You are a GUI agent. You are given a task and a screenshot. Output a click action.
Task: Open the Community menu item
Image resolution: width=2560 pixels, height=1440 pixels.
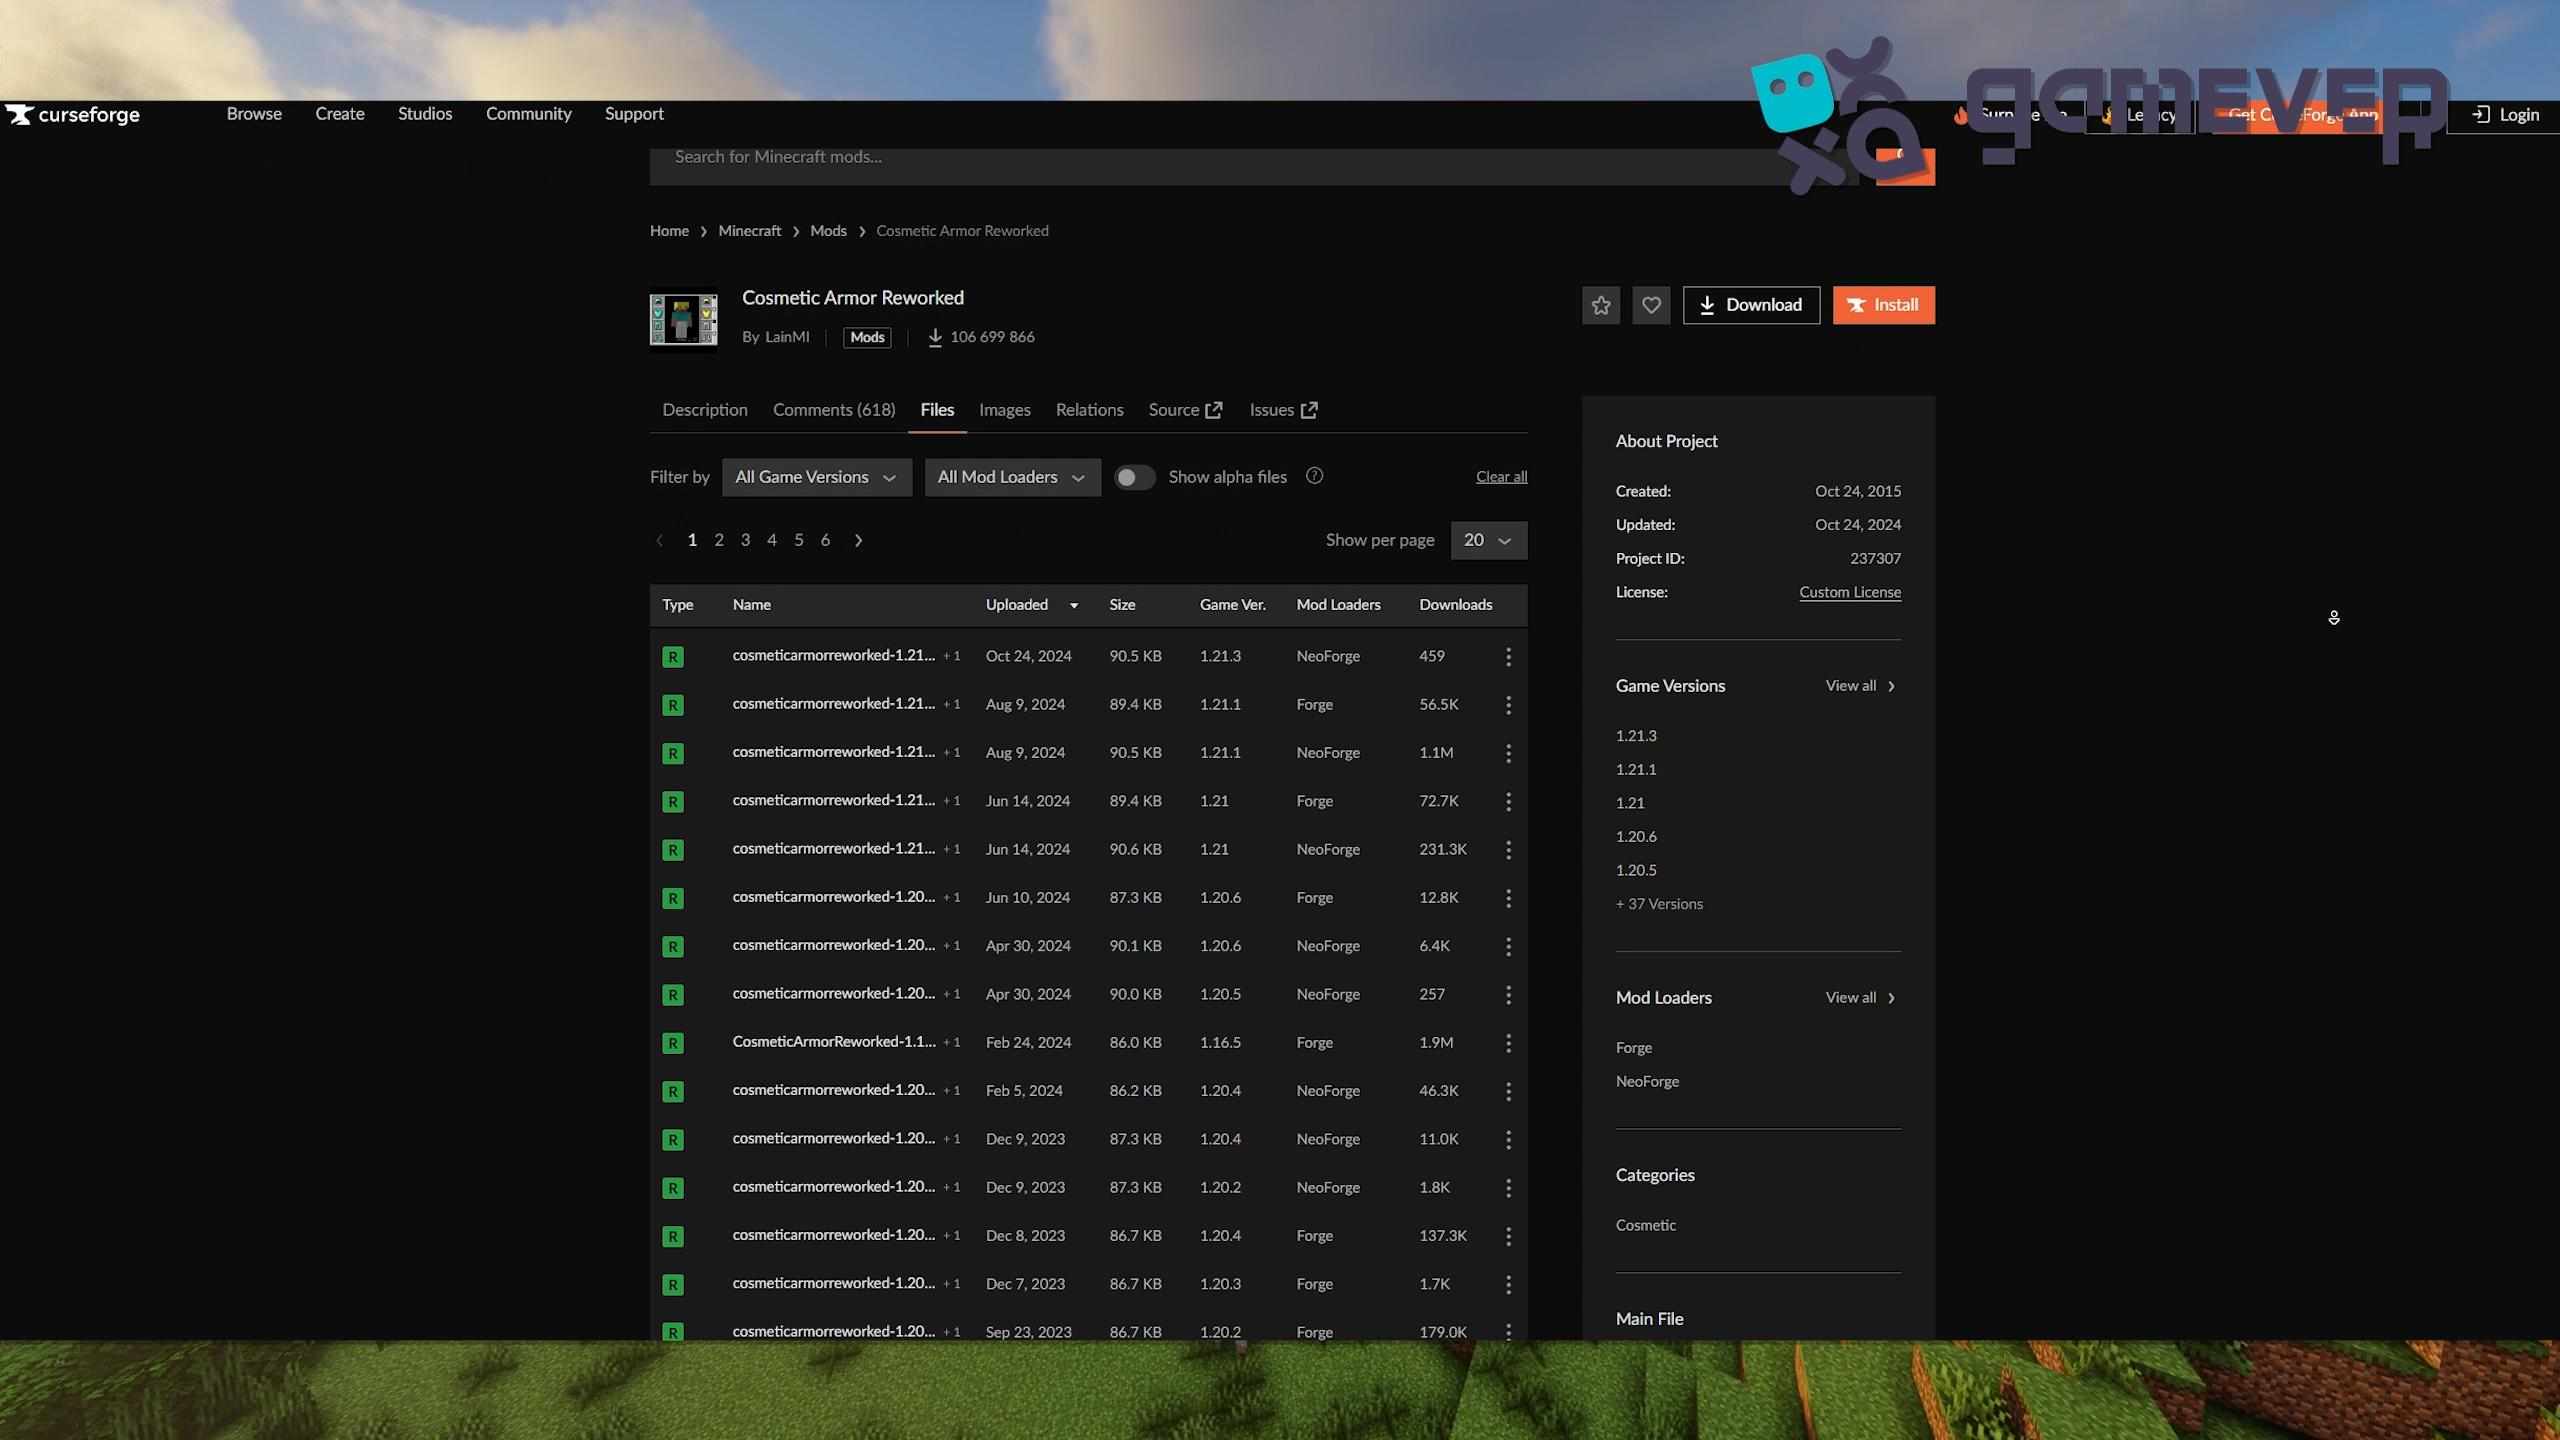pos(529,114)
